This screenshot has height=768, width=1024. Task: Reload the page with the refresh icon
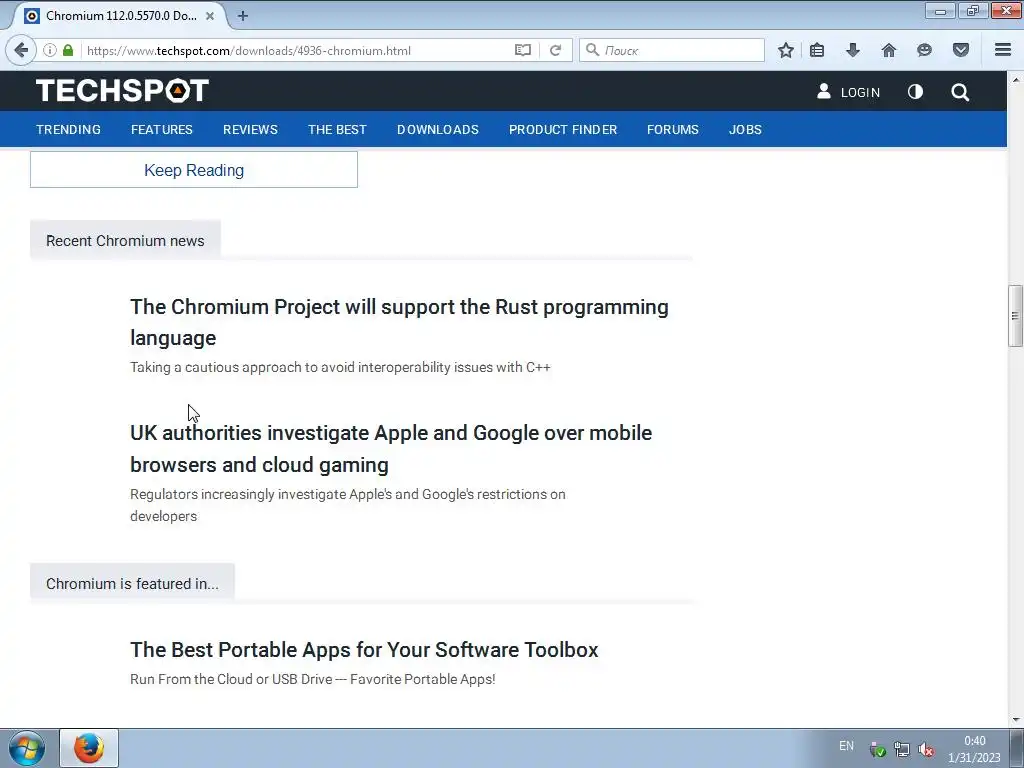pos(555,50)
